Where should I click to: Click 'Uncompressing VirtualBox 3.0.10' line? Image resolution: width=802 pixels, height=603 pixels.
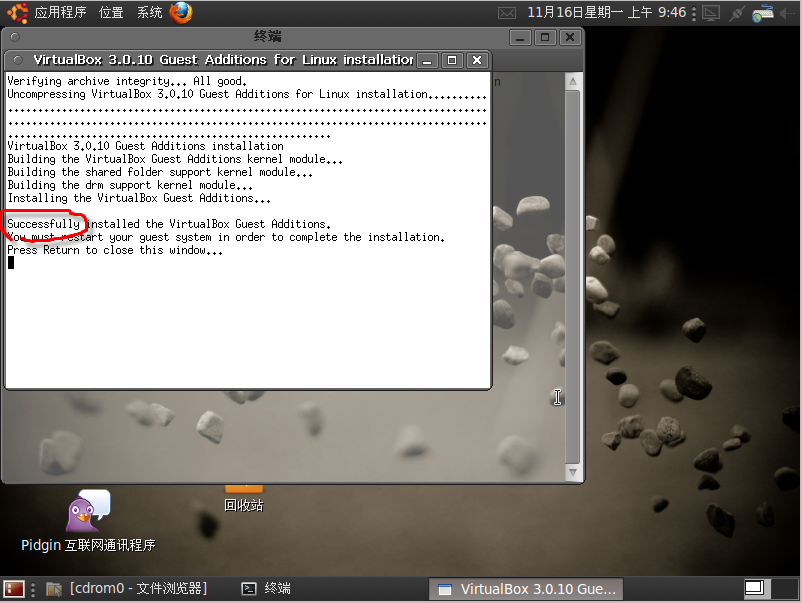pyautogui.click(x=247, y=94)
